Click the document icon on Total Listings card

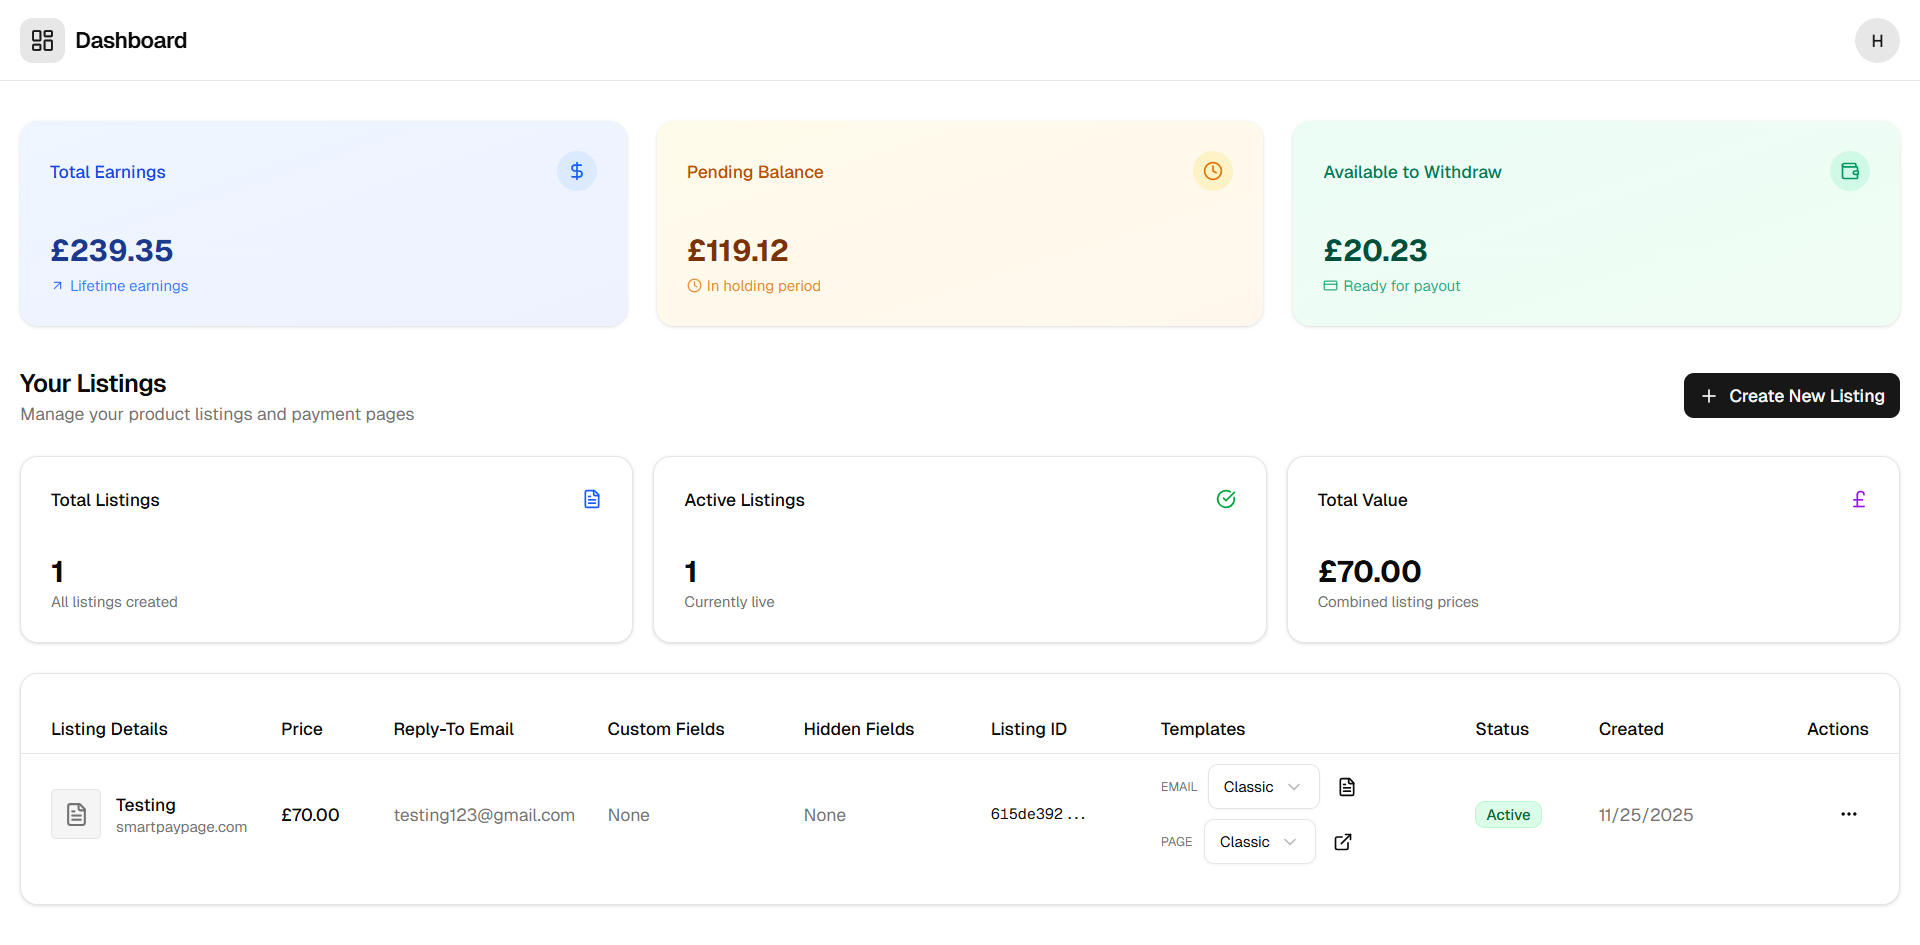point(592,499)
